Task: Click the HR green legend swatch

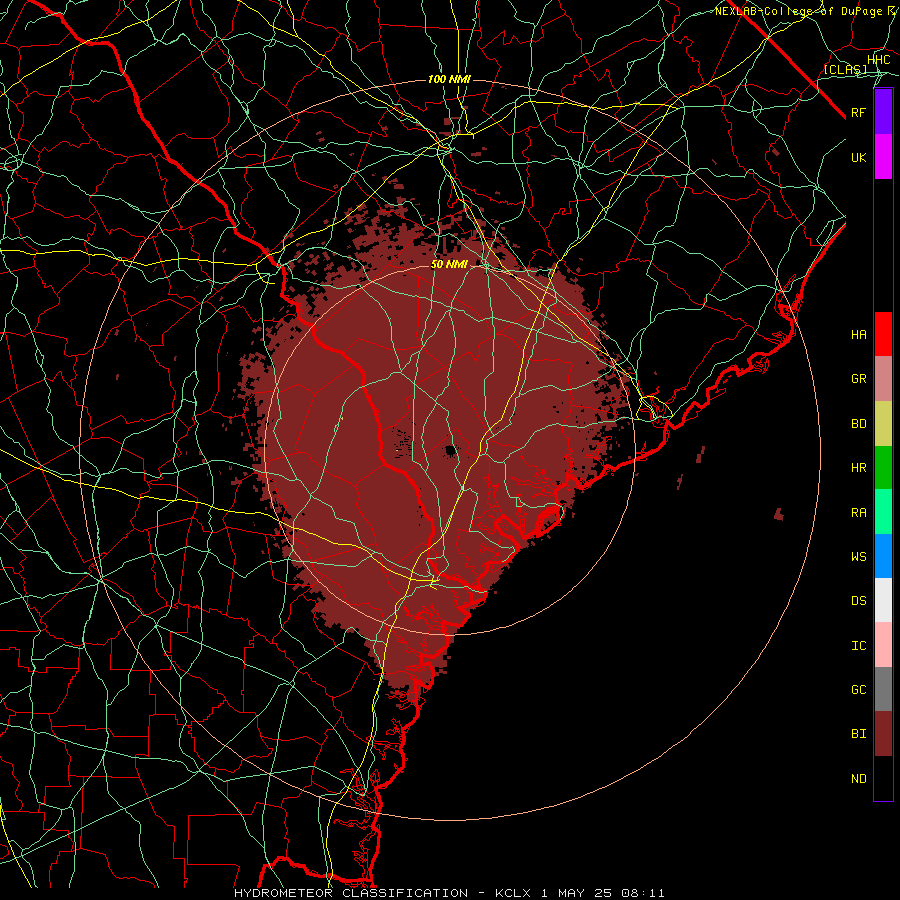Action: click(x=883, y=467)
